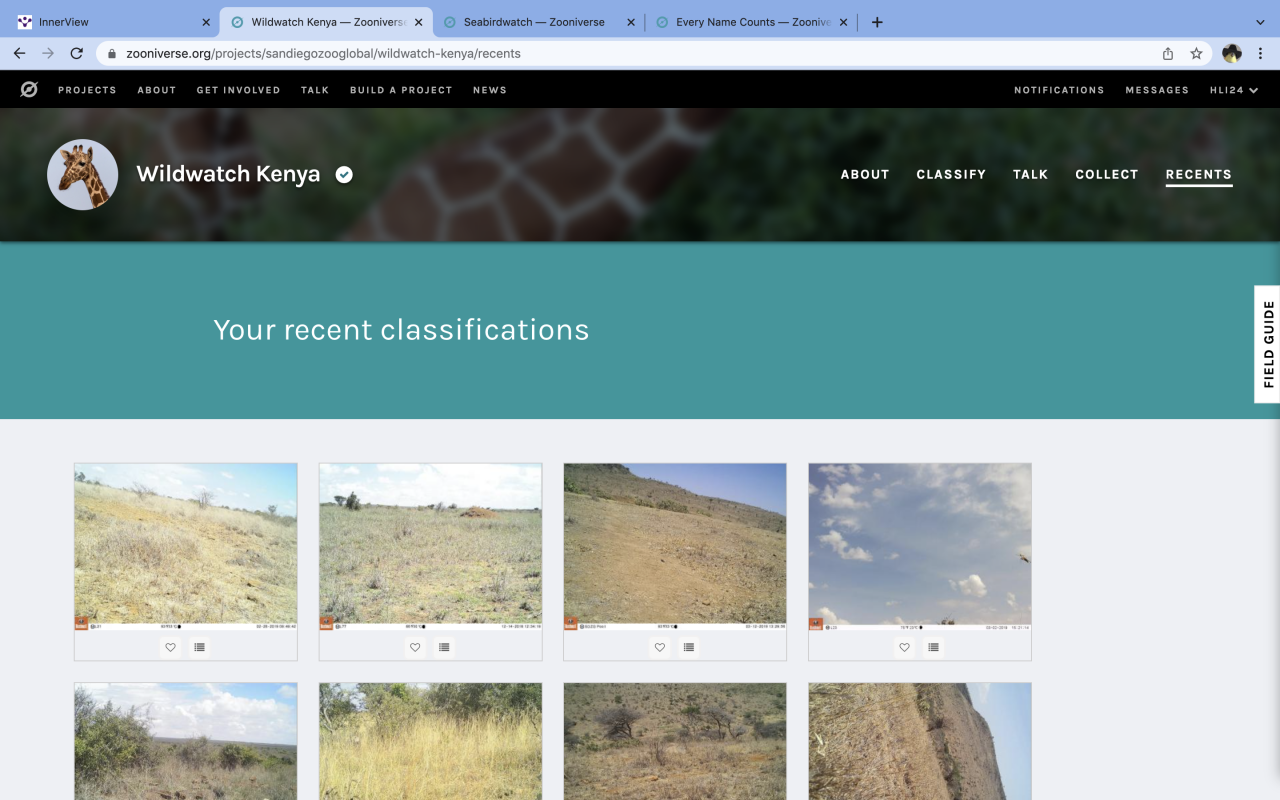This screenshot has height=800, width=1280.
Task: Favorite the first classification thumbnail
Action: (x=171, y=647)
